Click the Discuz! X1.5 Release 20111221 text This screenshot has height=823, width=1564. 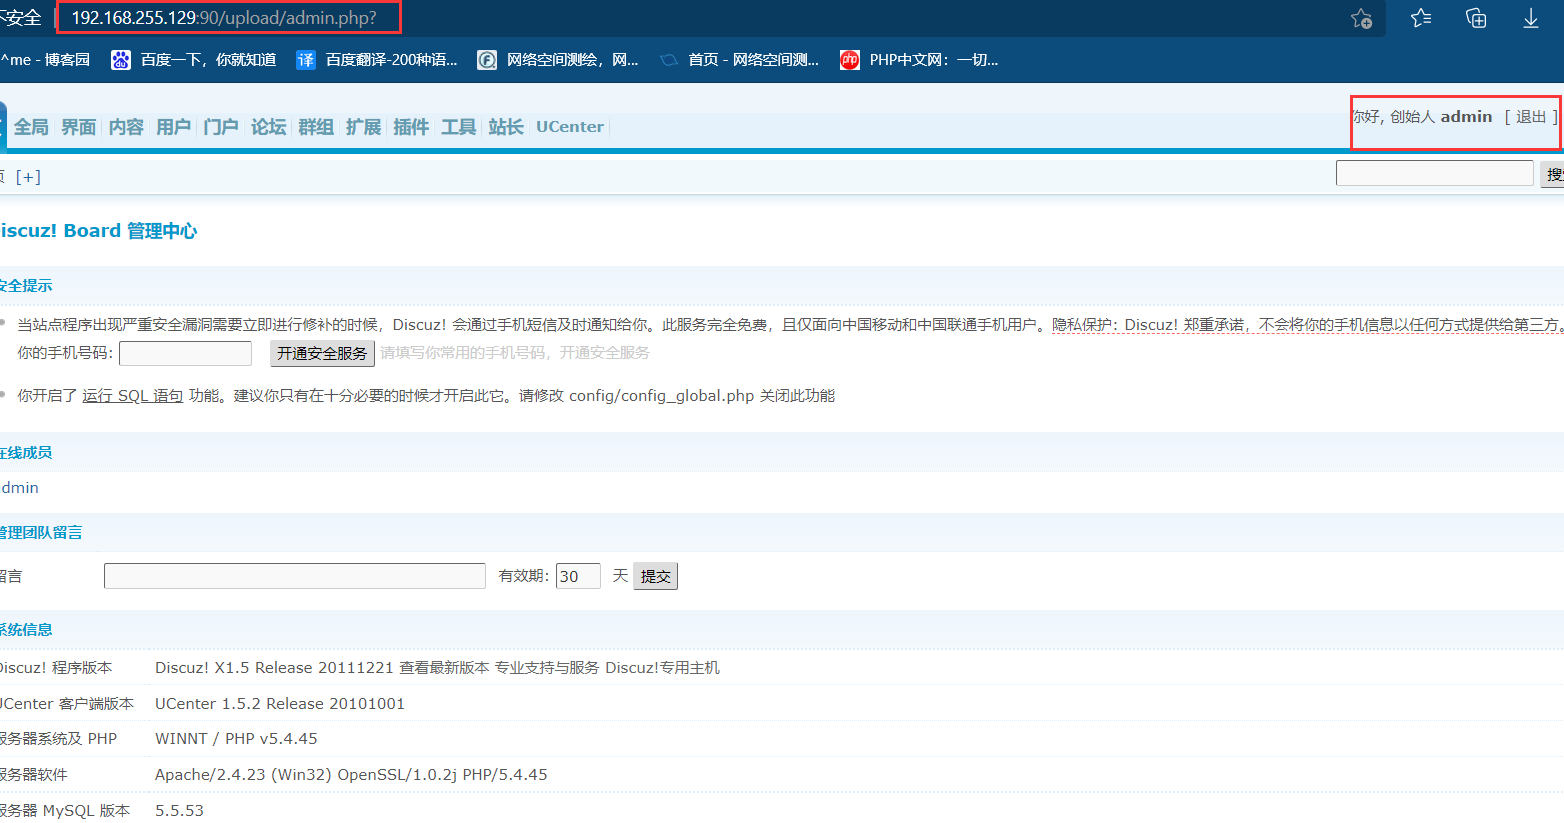pyautogui.click(x=274, y=668)
